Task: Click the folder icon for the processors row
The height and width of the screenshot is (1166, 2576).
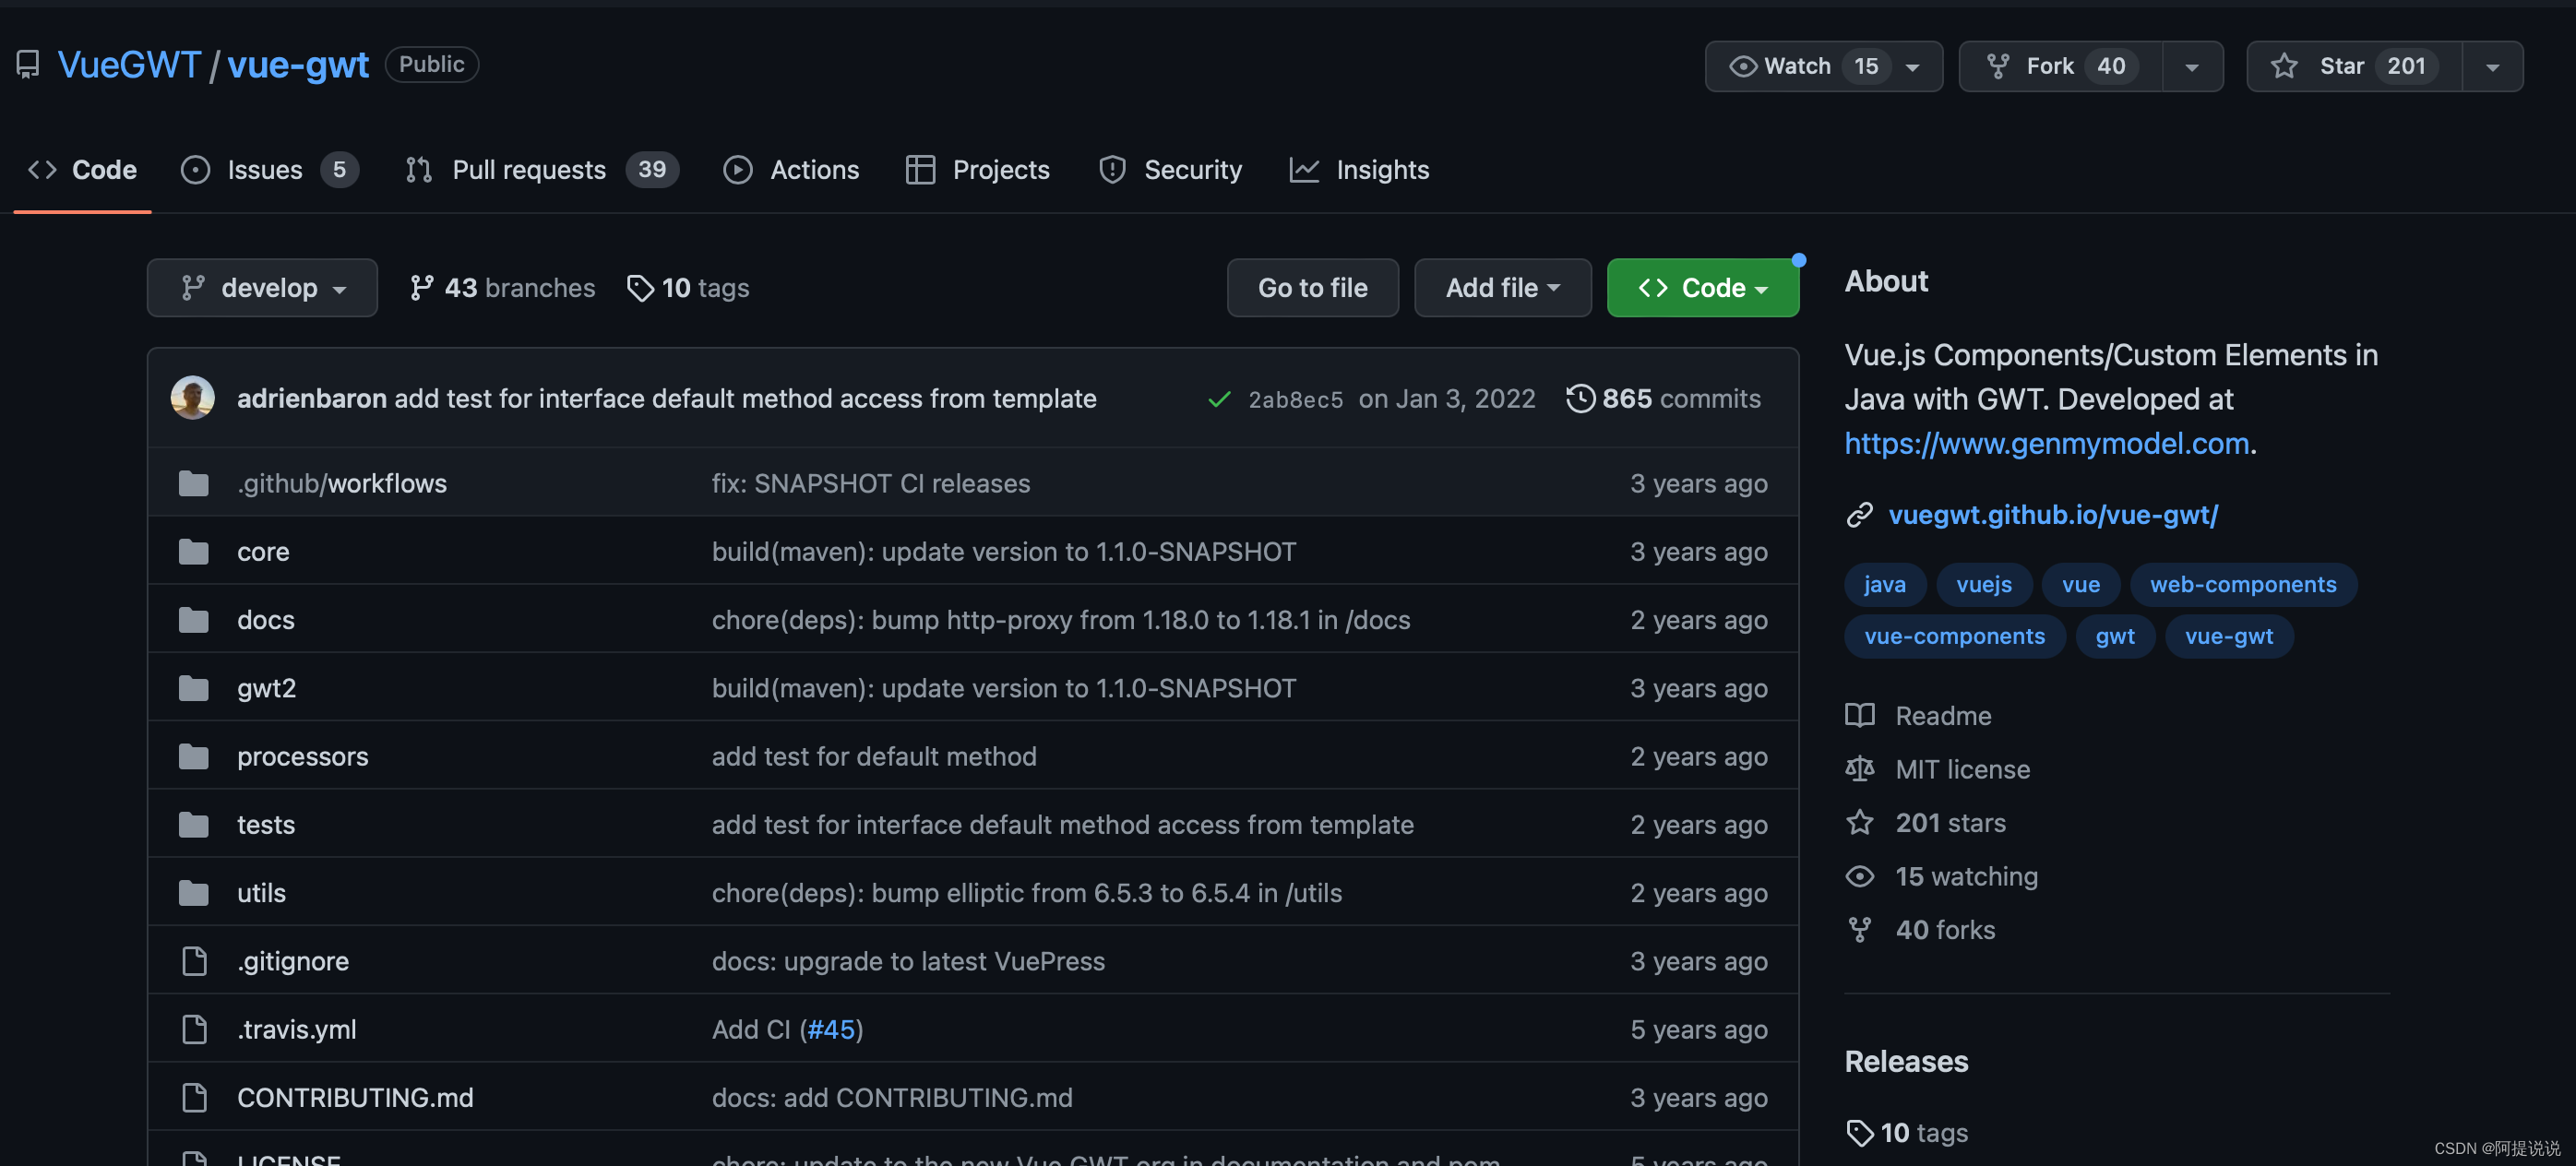Action: click(194, 756)
